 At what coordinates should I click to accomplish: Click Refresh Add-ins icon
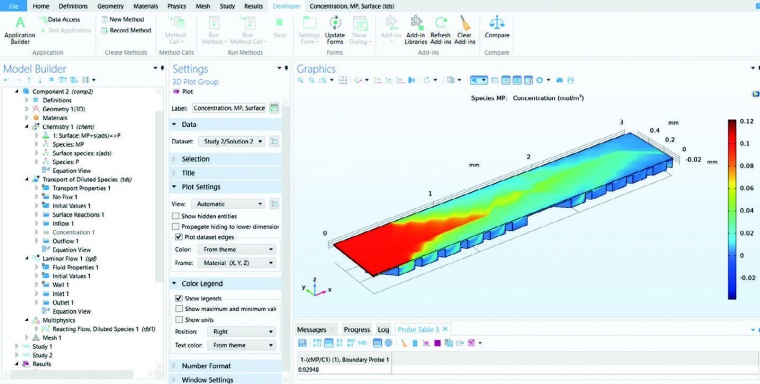pos(441,22)
